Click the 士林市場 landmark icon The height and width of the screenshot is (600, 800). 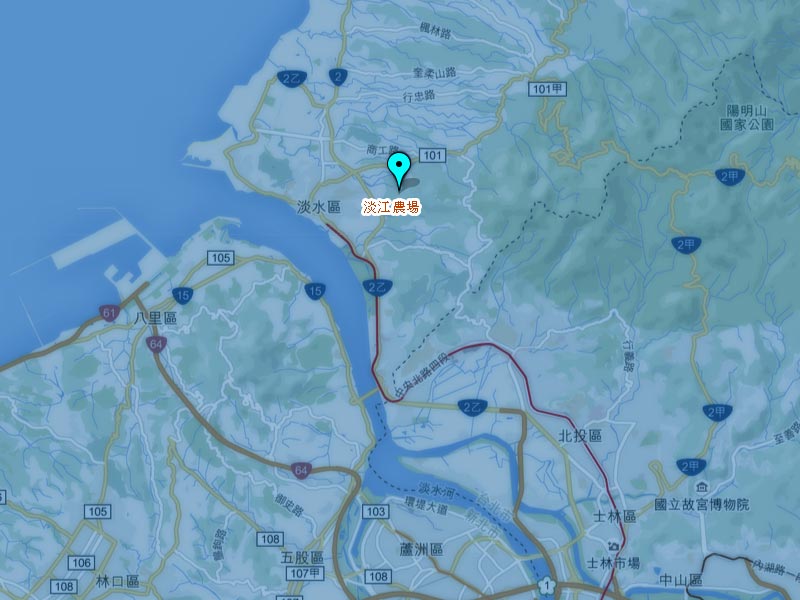coord(615,546)
